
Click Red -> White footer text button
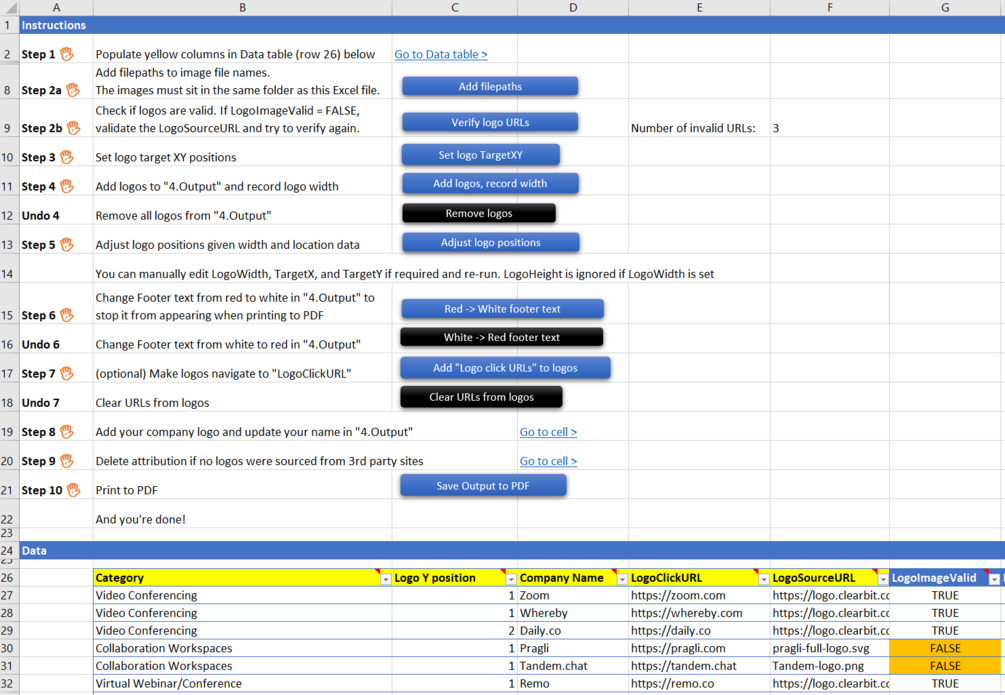[502, 309]
